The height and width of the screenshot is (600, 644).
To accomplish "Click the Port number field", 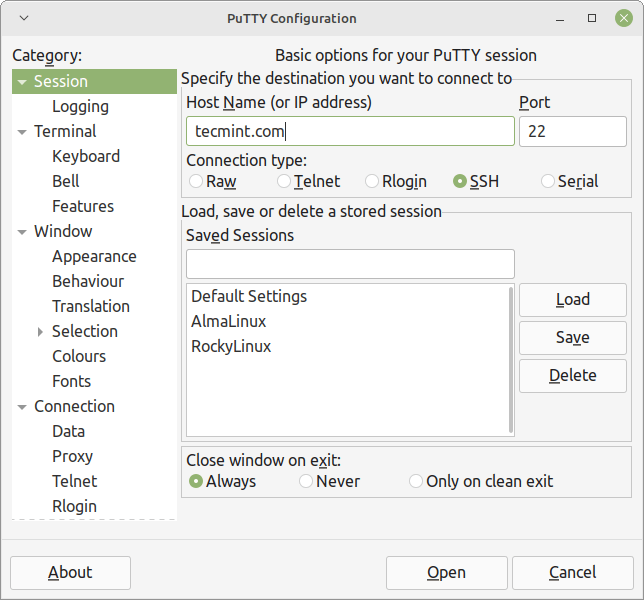I will pyautogui.click(x=572, y=131).
